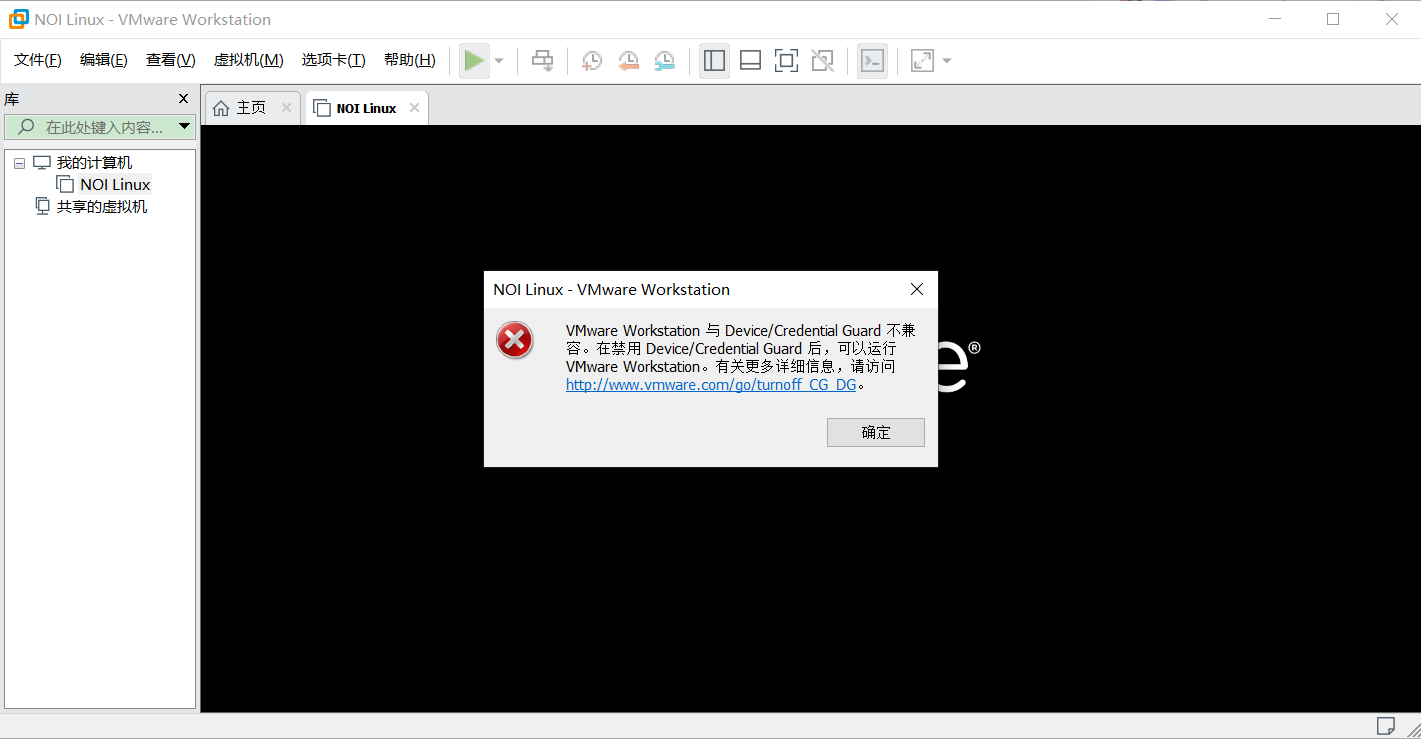Image resolution: width=1421 pixels, height=739 pixels.
Task: Show or hide the library panel
Action: point(714,60)
